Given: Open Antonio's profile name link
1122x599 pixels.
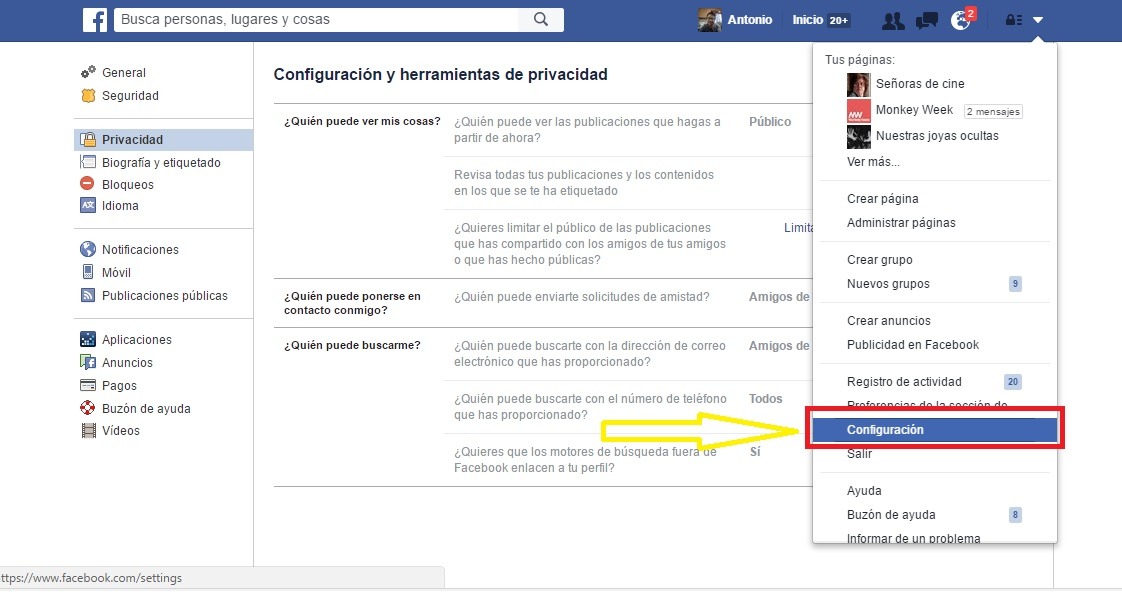Looking at the screenshot, I should 749,20.
